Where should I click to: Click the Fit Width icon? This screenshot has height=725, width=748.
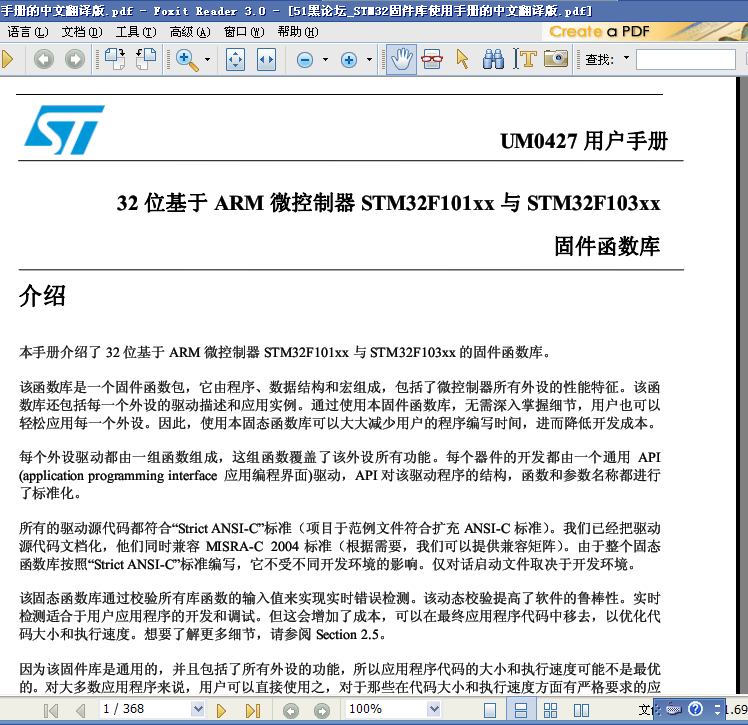pyautogui.click(x=267, y=60)
